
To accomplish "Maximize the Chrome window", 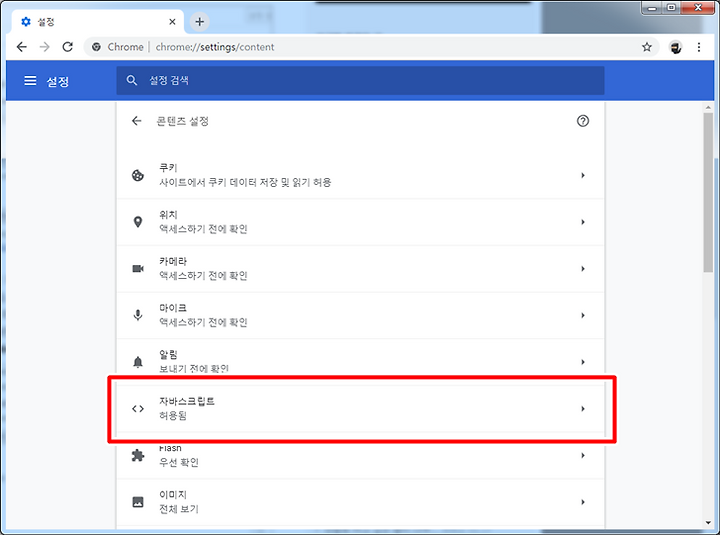I will click(671, 8).
